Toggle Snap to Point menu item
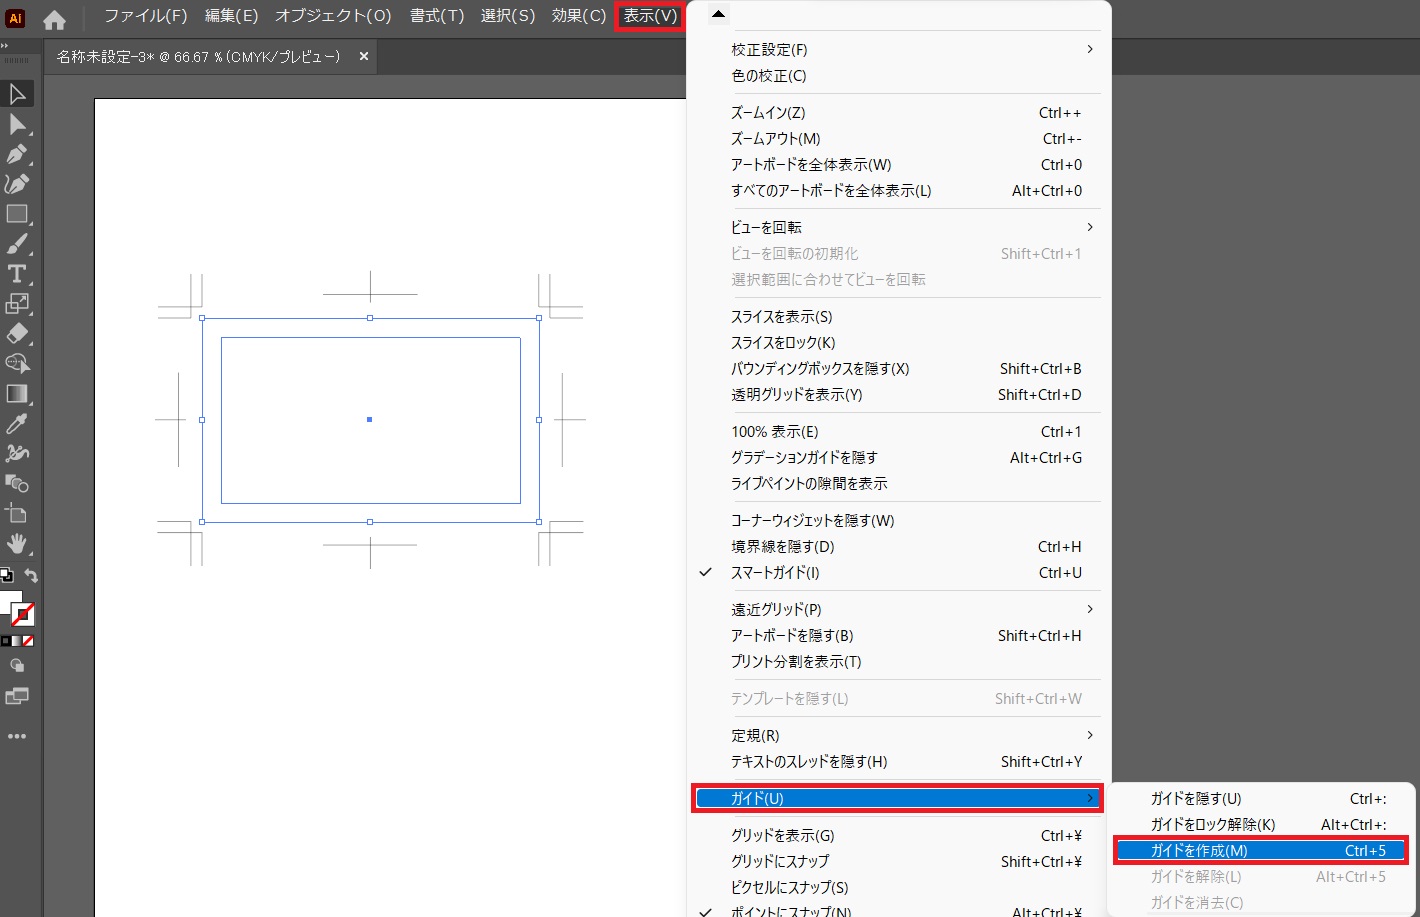Image resolution: width=1420 pixels, height=917 pixels. coord(790,911)
